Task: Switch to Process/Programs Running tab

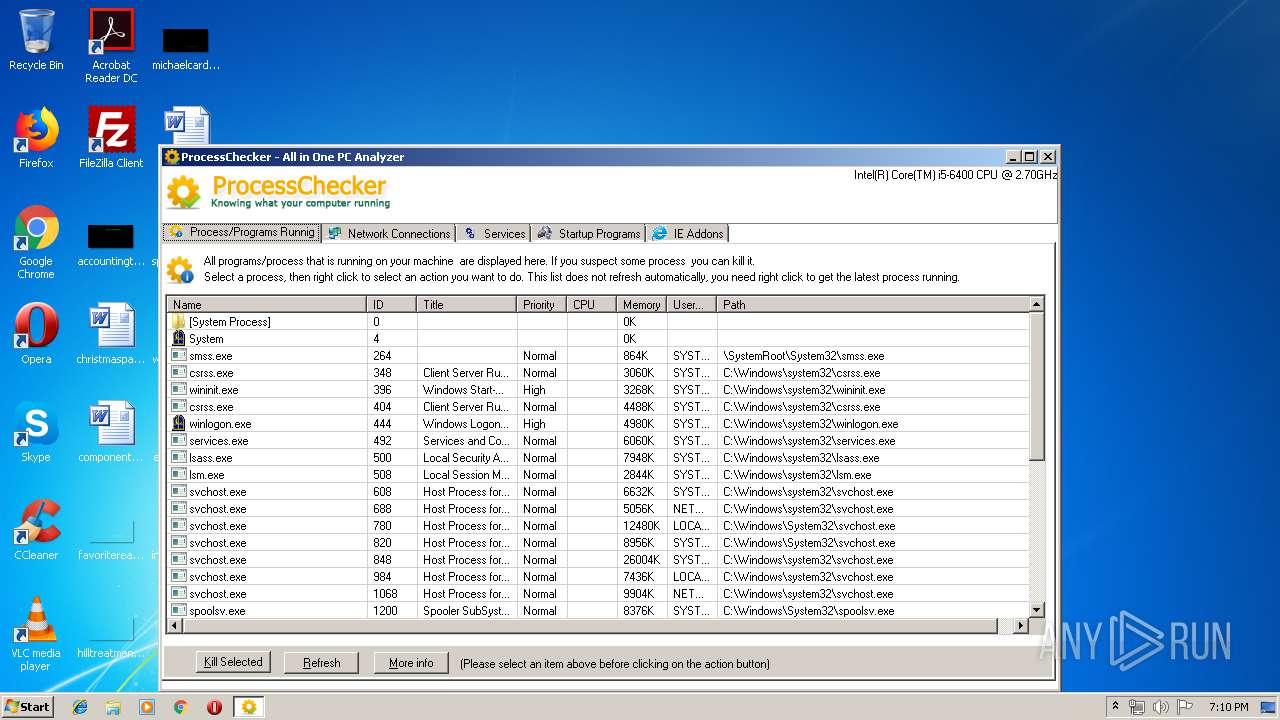Action: 241,232
